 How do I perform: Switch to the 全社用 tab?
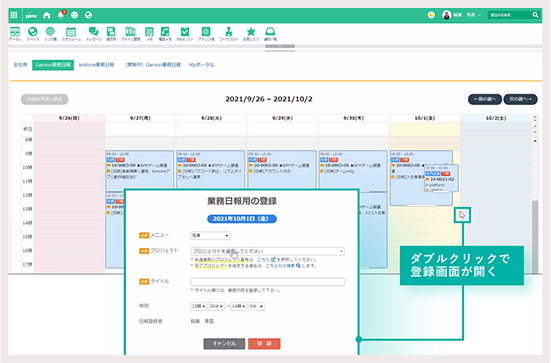(20, 65)
